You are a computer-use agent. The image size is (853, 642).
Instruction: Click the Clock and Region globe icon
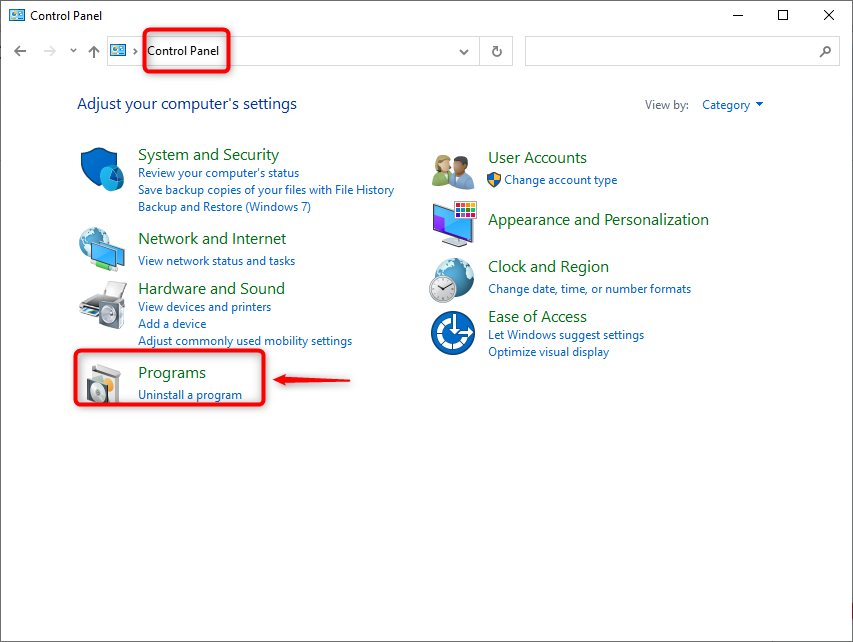pyautogui.click(x=454, y=278)
